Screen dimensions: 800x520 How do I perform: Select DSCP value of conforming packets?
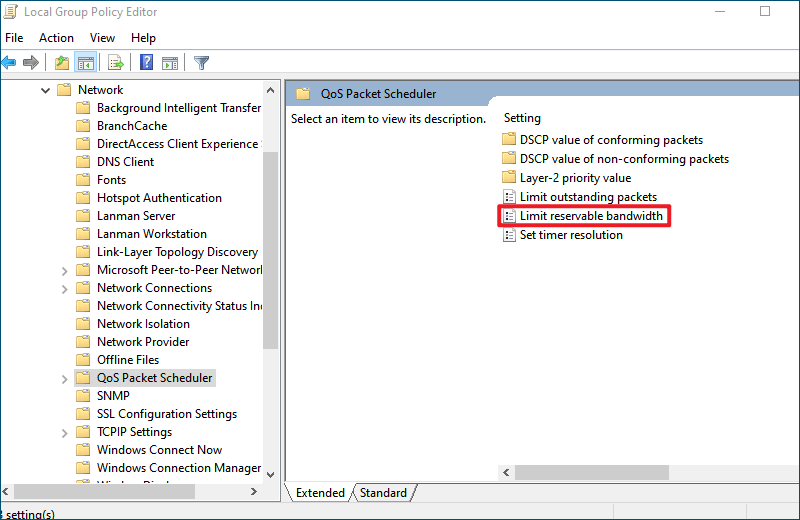pos(611,140)
